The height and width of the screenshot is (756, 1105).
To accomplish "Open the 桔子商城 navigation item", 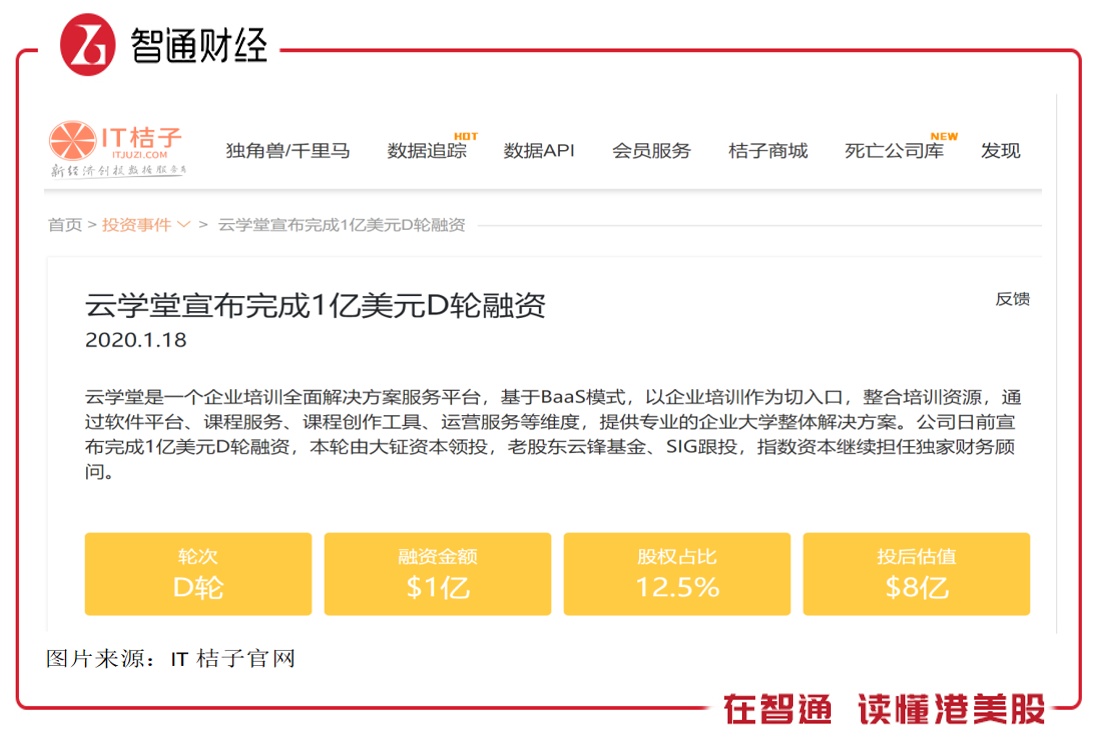I will [768, 151].
